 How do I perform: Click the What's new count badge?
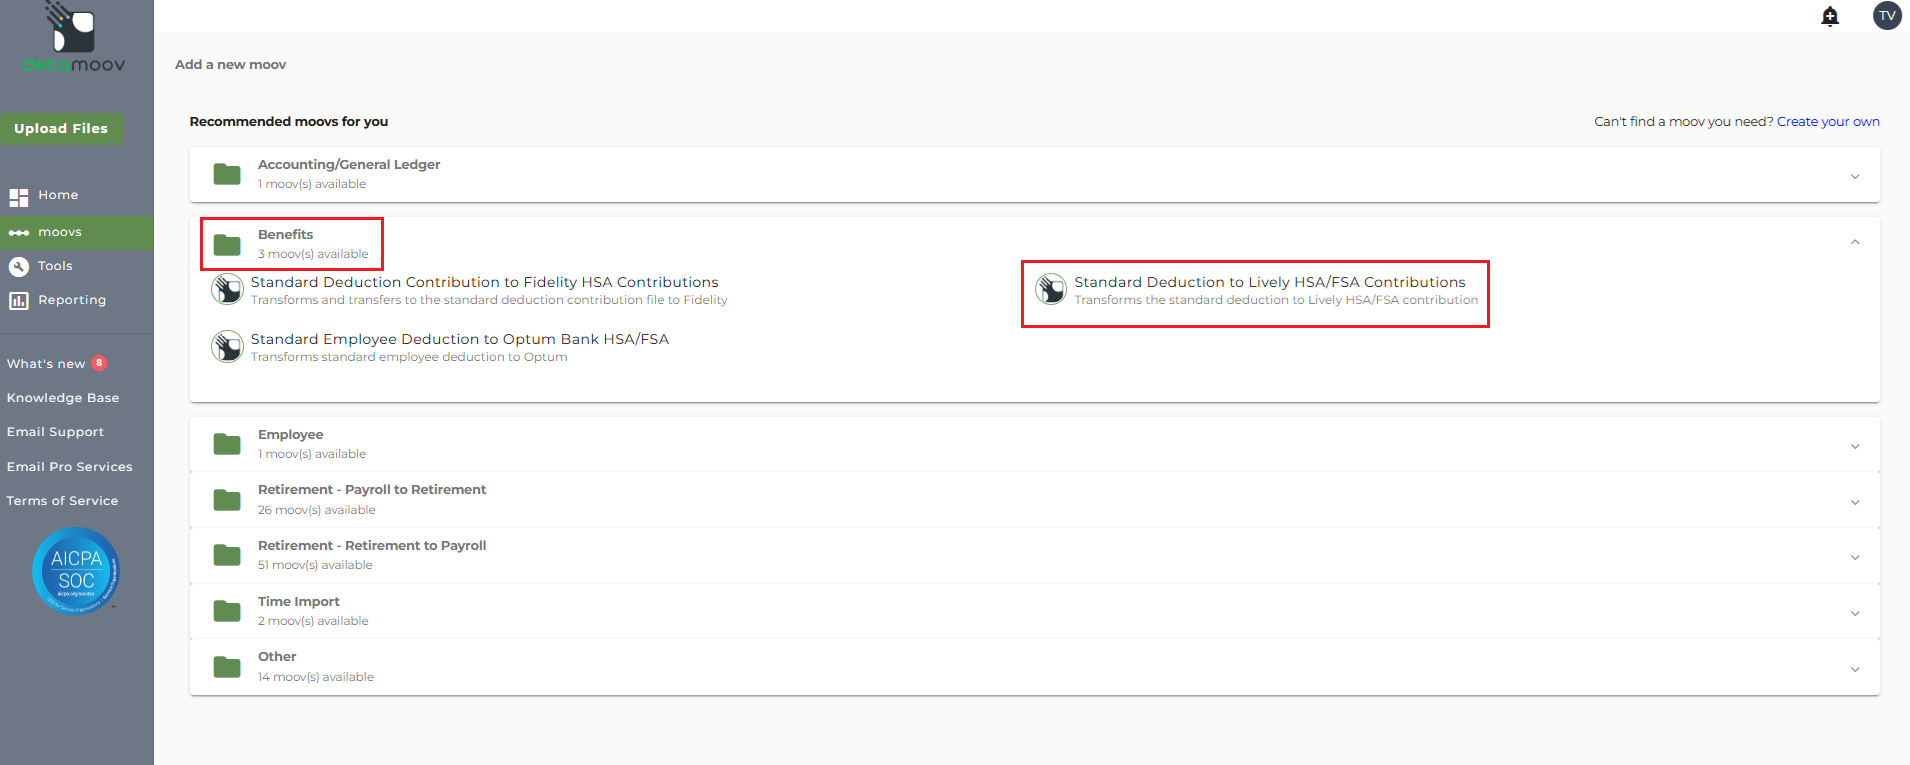pos(99,363)
